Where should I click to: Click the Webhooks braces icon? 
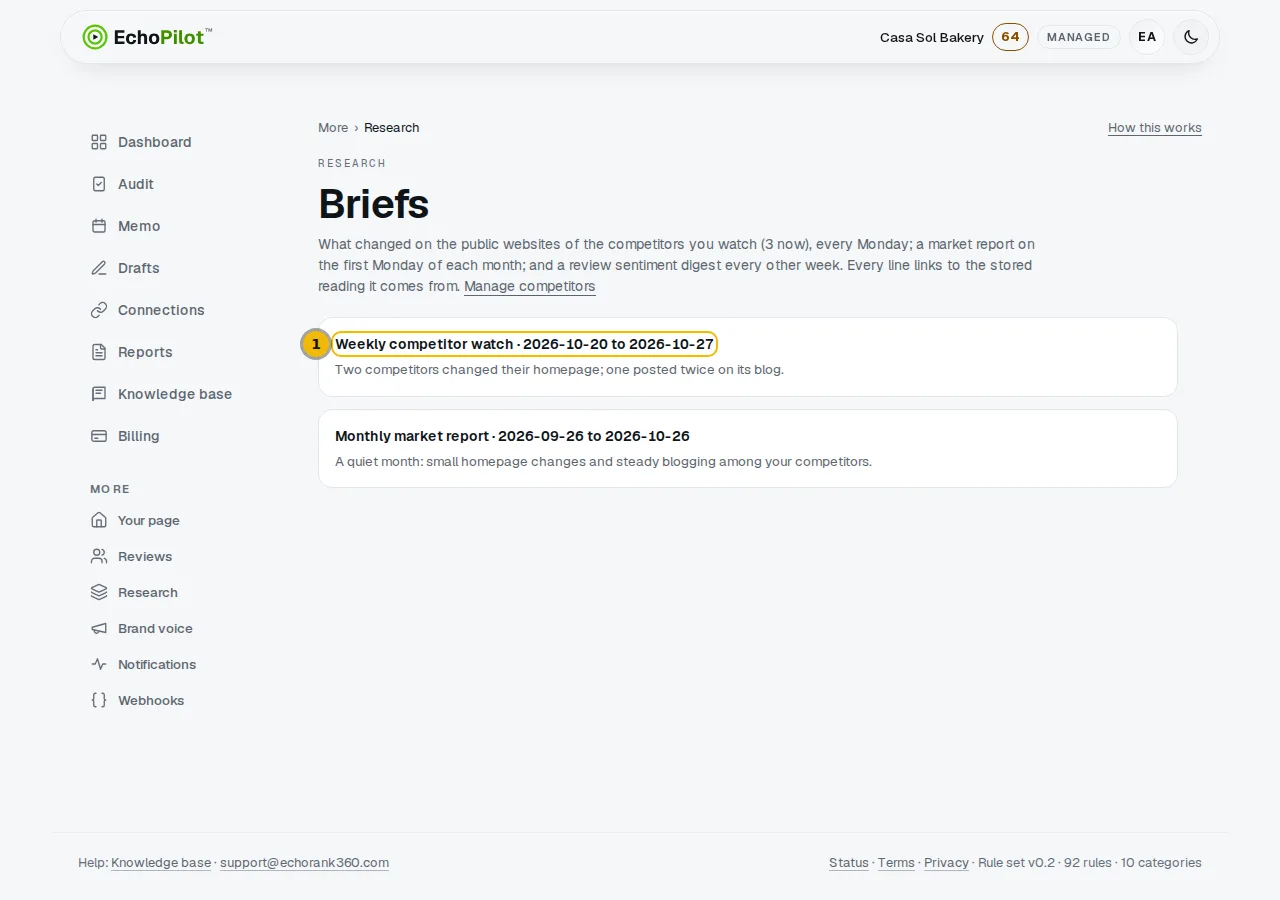[x=99, y=700]
